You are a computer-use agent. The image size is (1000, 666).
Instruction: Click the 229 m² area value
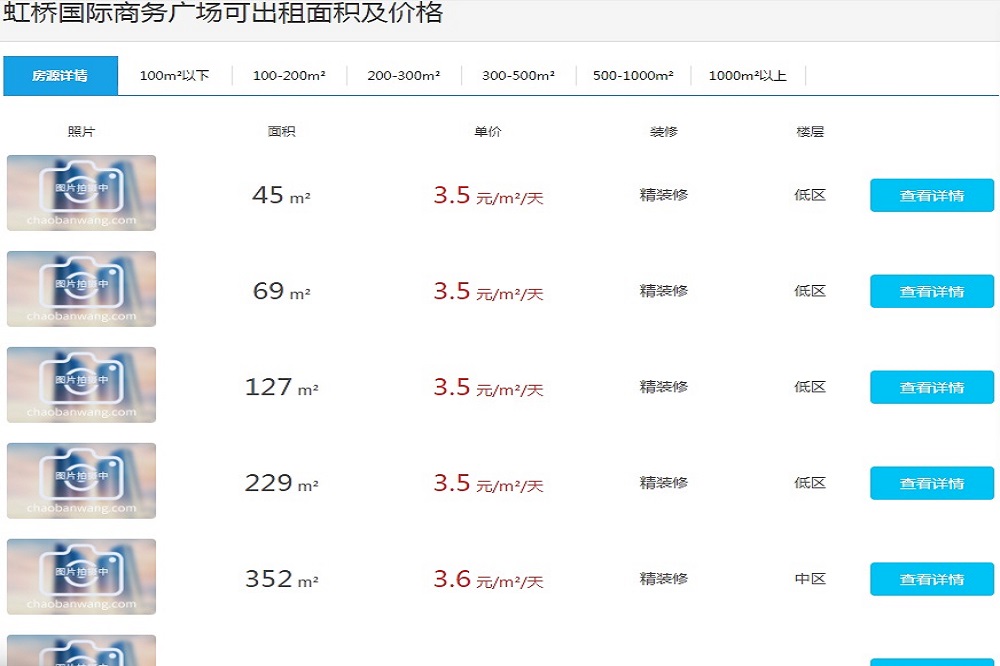[281, 483]
